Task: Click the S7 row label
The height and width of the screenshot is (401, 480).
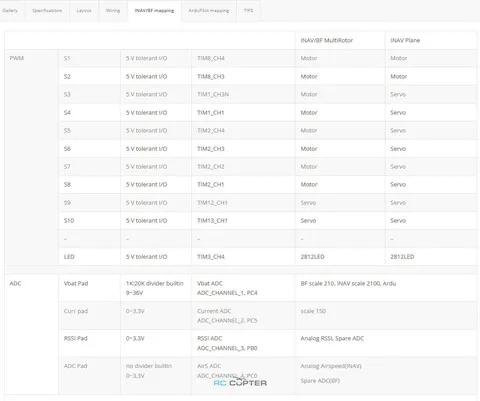Action: [67, 167]
